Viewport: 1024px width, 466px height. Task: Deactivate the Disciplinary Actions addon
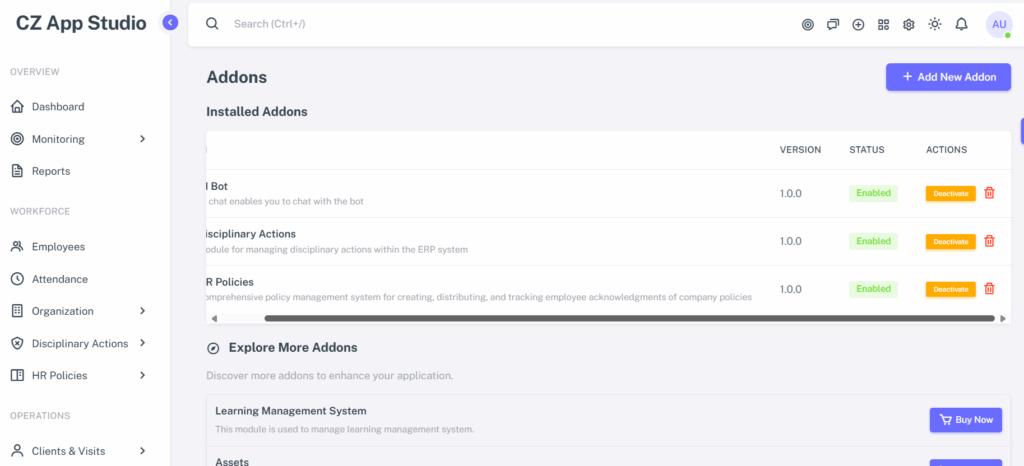pyautogui.click(x=950, y=241)
